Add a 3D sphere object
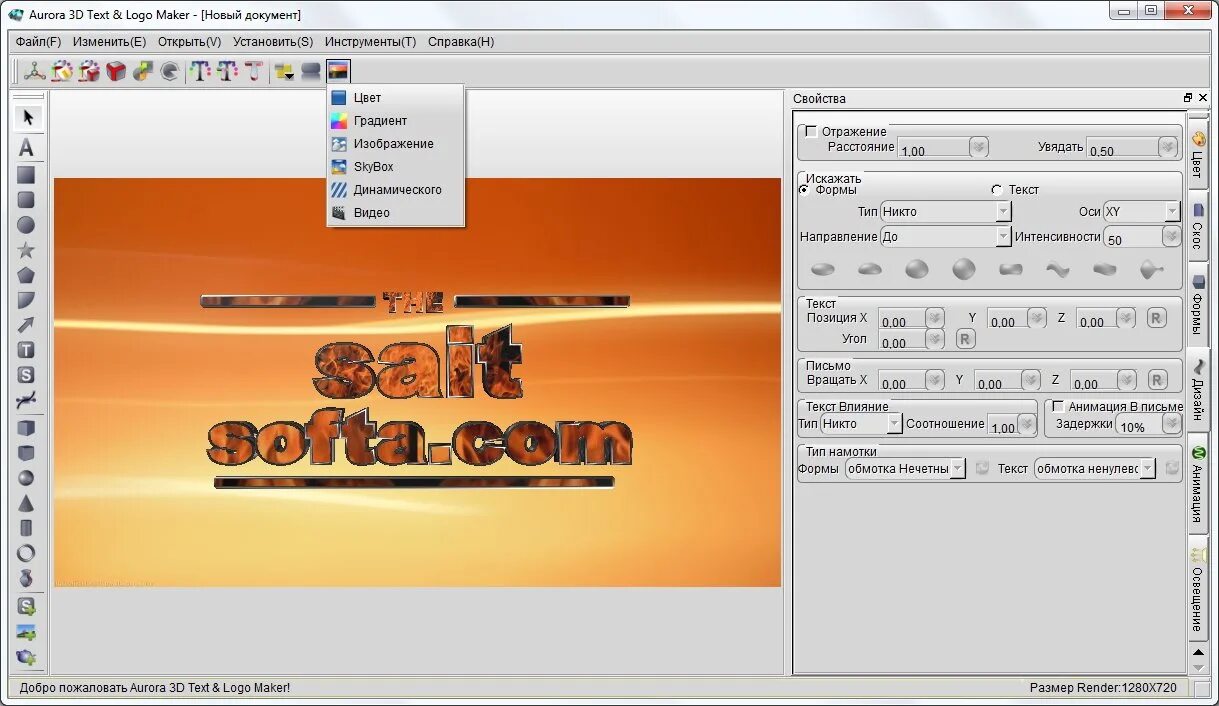The height and width of the screenshot is (706, 1219). 27,478
